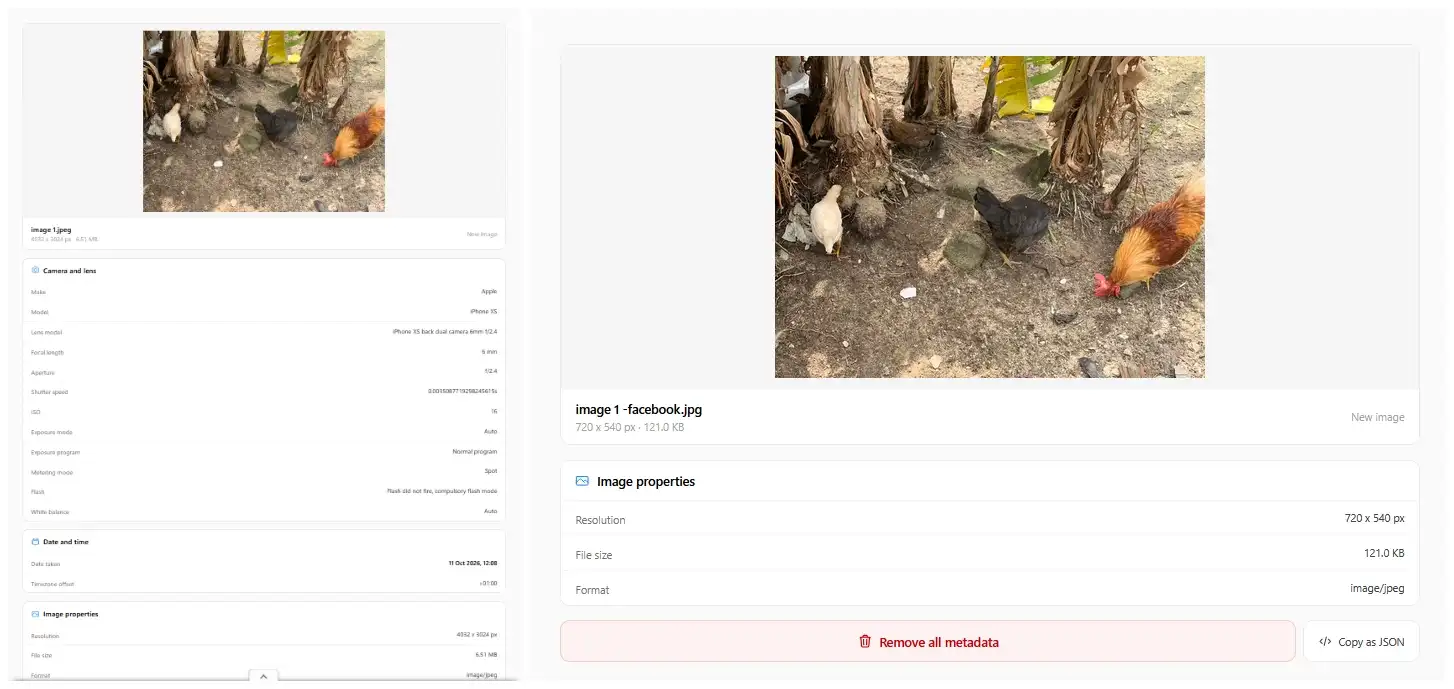Select the ISO value 16
Image resolution: width=1454 pixels, height=689 pixels.
494,411
